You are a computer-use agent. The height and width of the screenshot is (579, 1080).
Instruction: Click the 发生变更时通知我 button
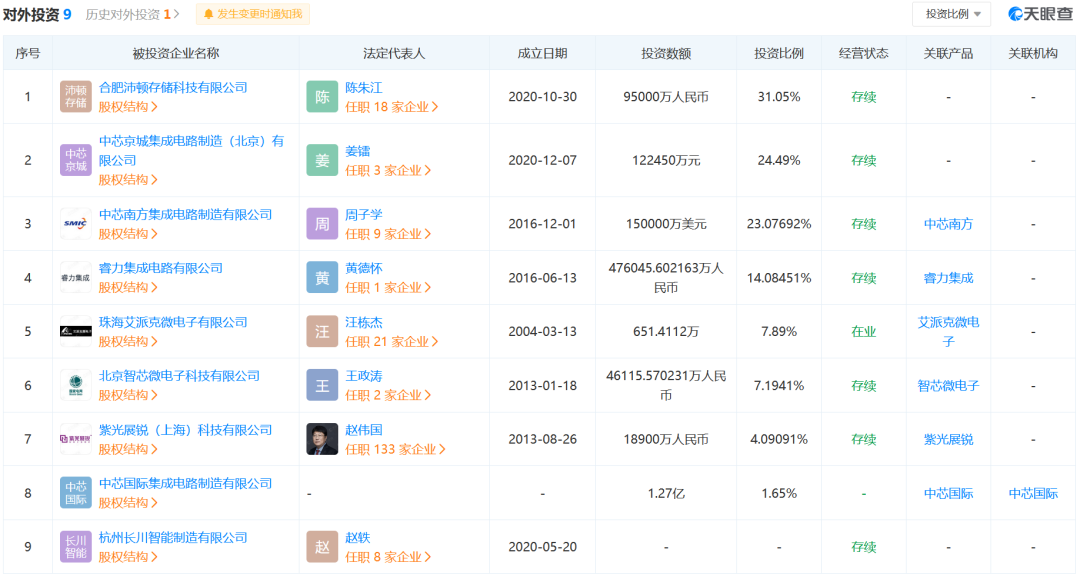pyautogui.click(x=253, y=14)
